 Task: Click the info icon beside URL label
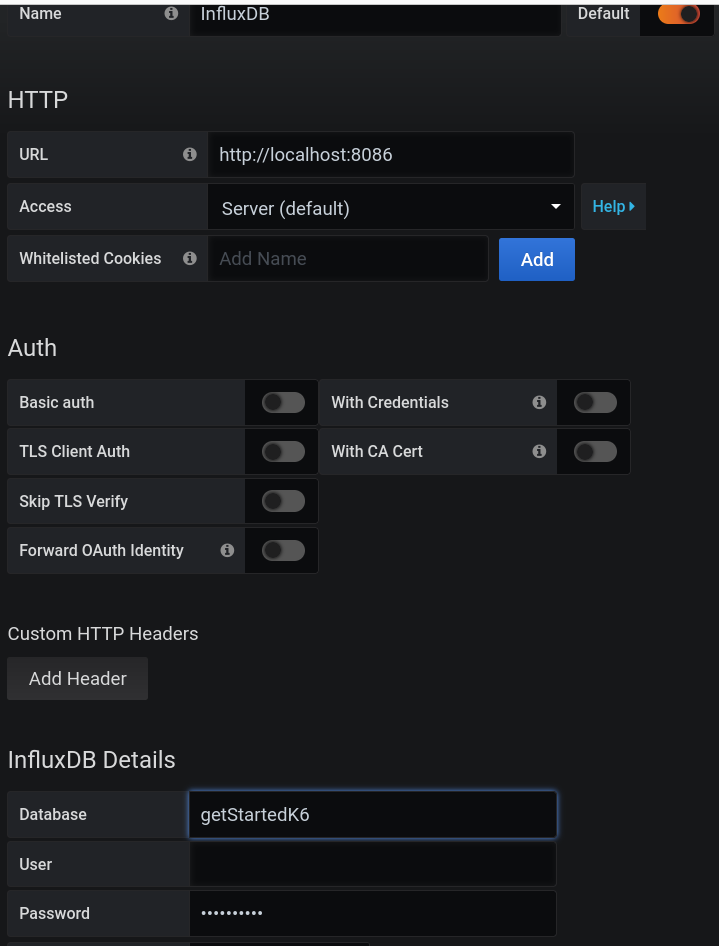[x=190, y=155]
